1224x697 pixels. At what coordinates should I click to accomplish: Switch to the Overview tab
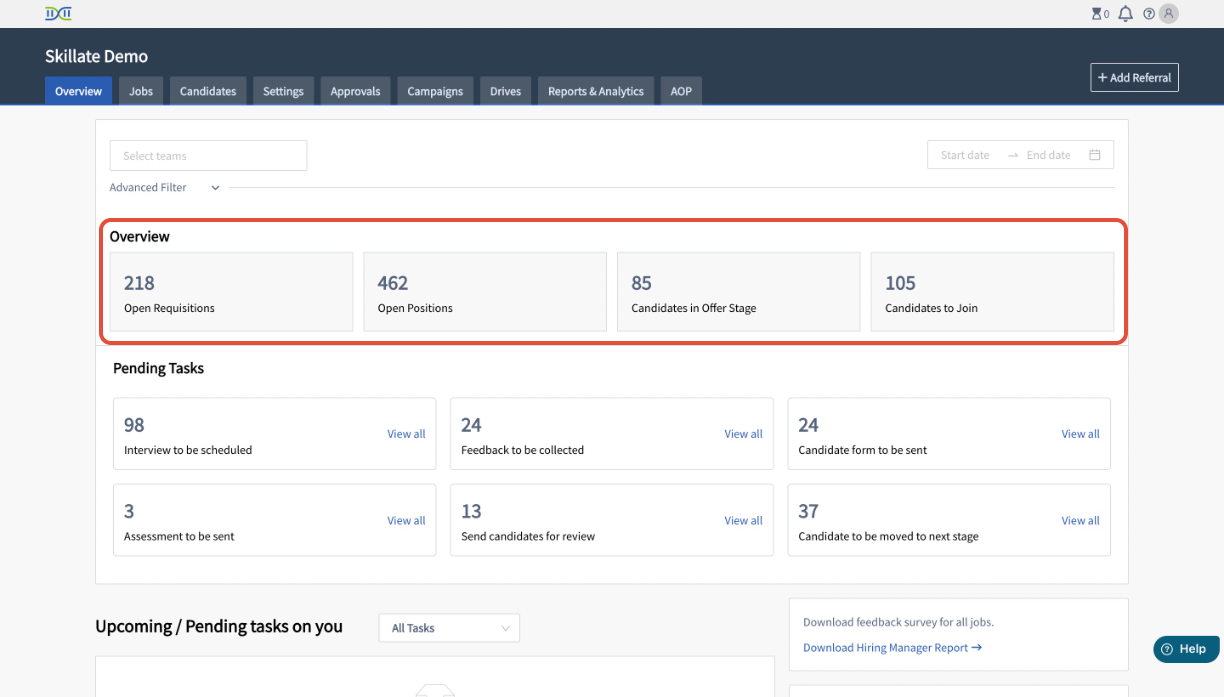pyautogui.click(x=78, y=91)
